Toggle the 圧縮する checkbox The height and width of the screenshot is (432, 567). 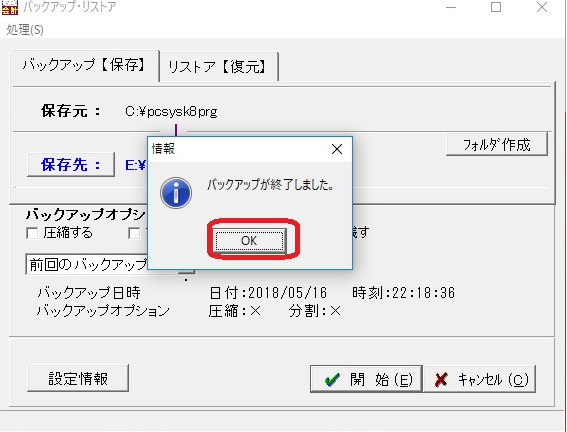click(x=32, y=234)
